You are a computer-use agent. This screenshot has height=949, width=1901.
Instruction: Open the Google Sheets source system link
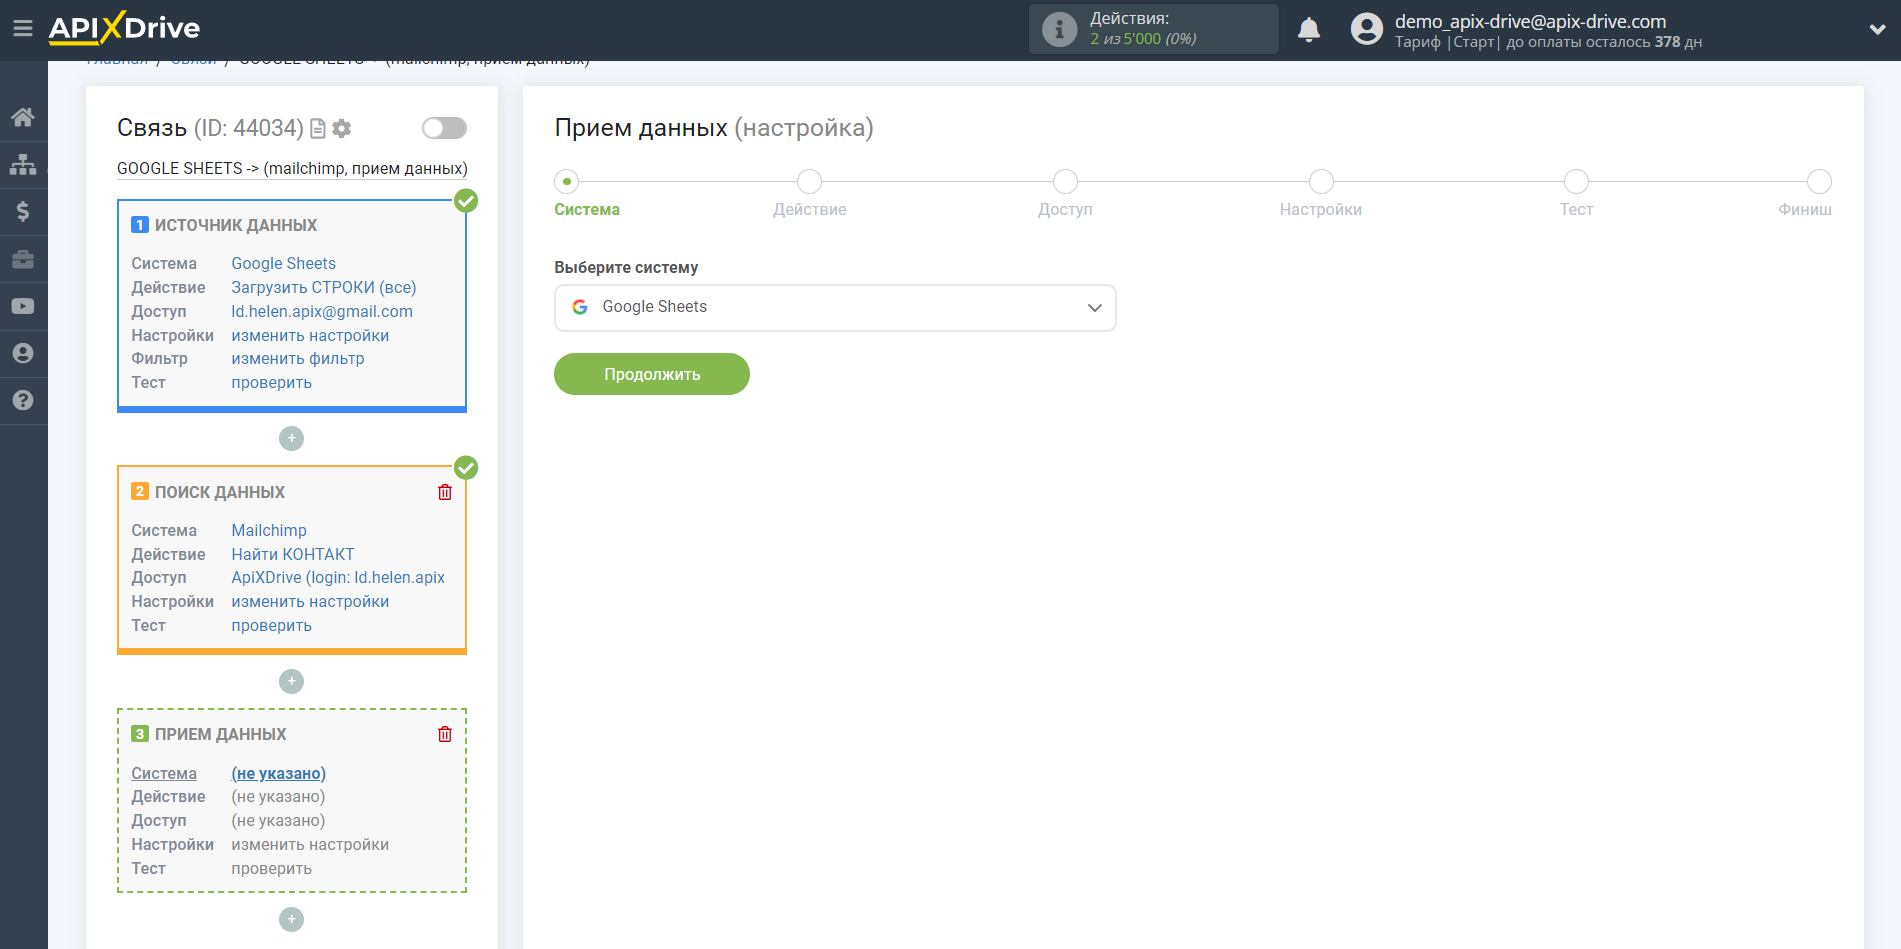tap(284, 263)
